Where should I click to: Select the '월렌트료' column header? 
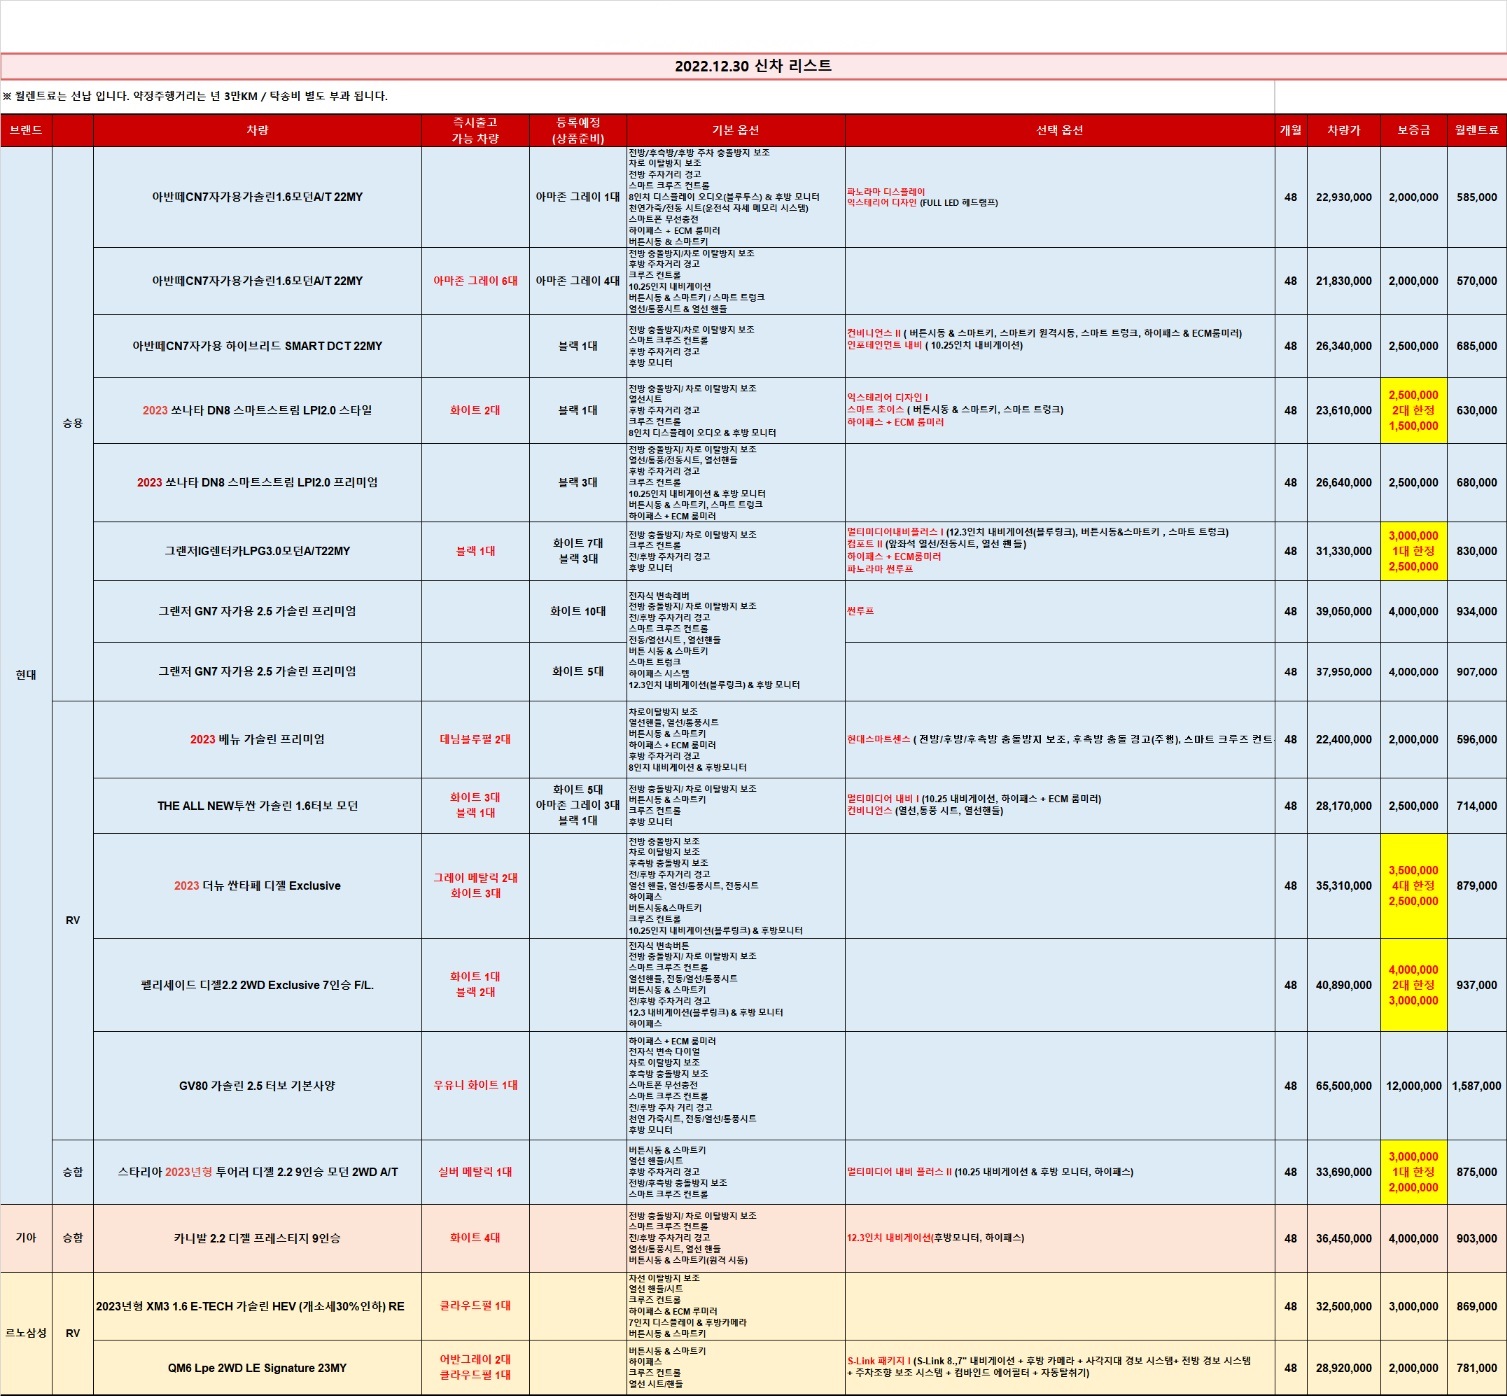coord(1477,130)
